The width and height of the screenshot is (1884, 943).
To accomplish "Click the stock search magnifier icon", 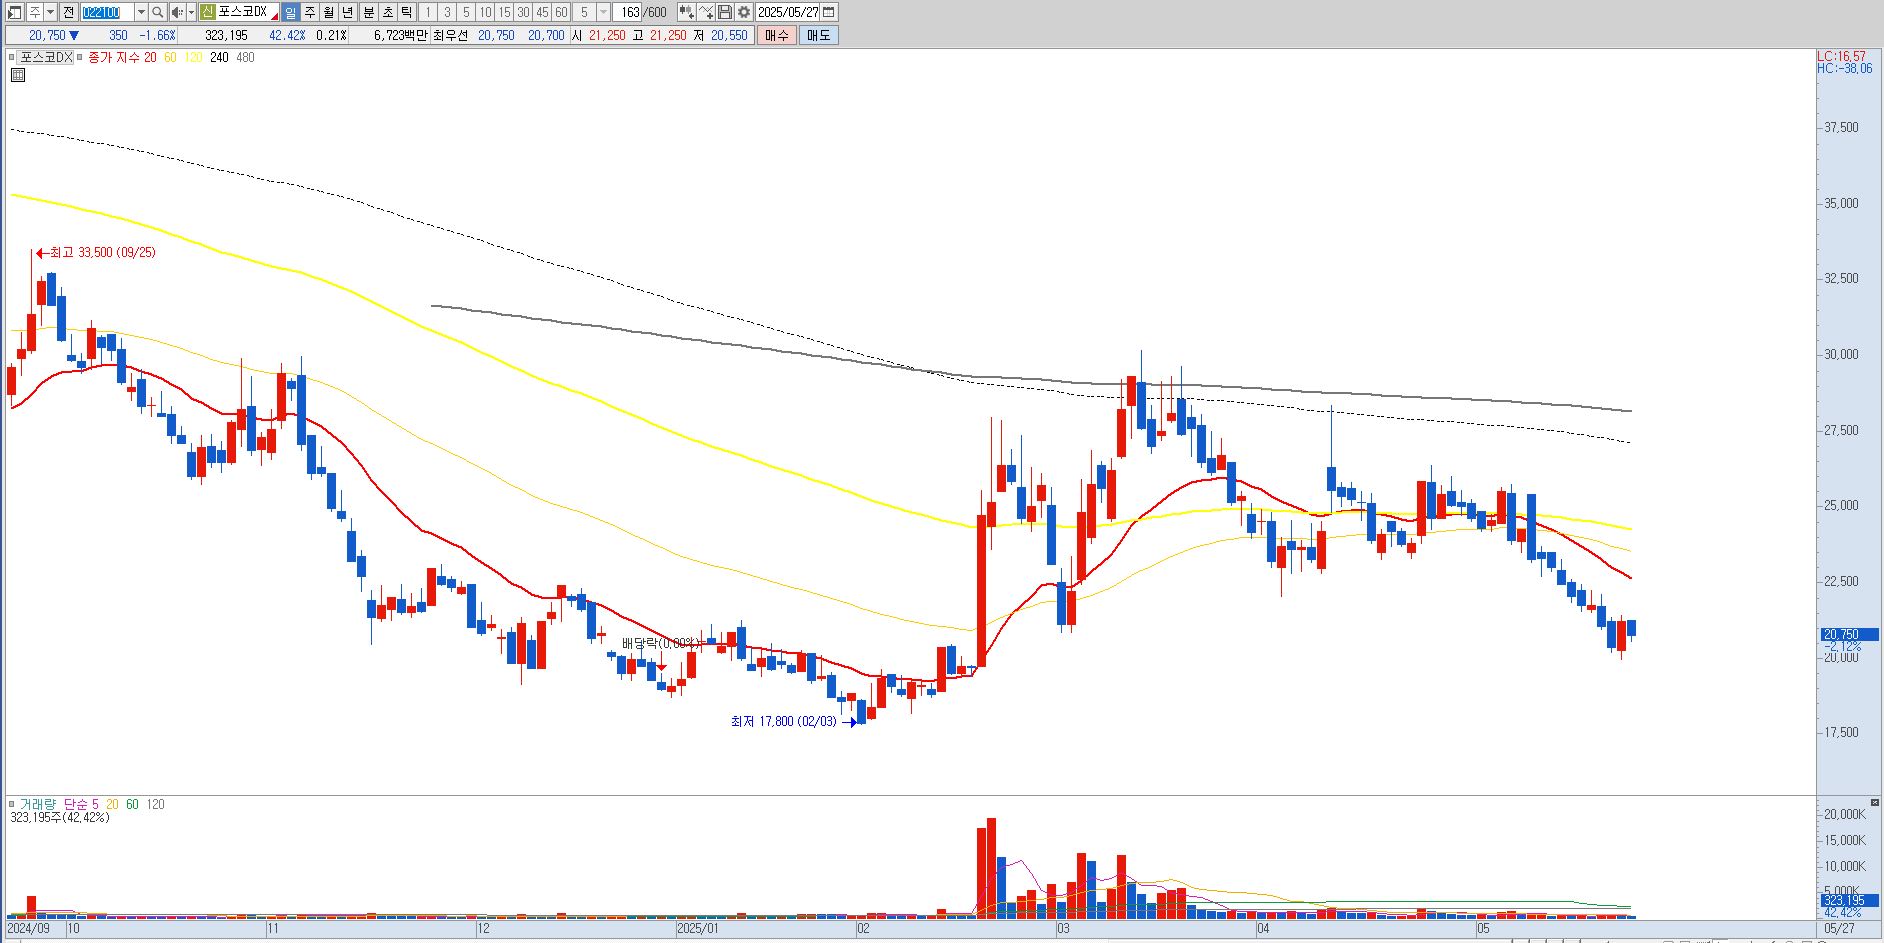I will pyautogui.click(x=158, y=12).
